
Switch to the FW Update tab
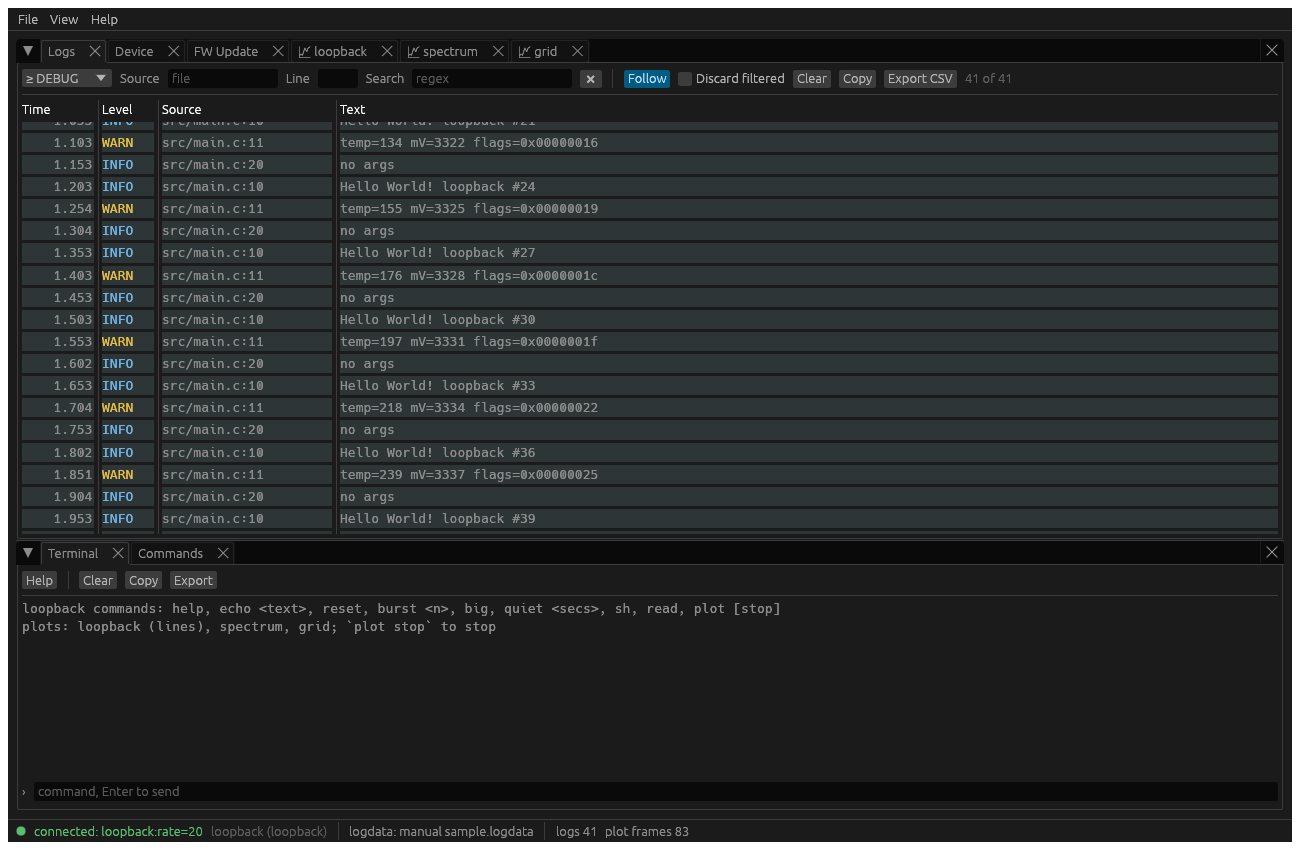(226, 51)
